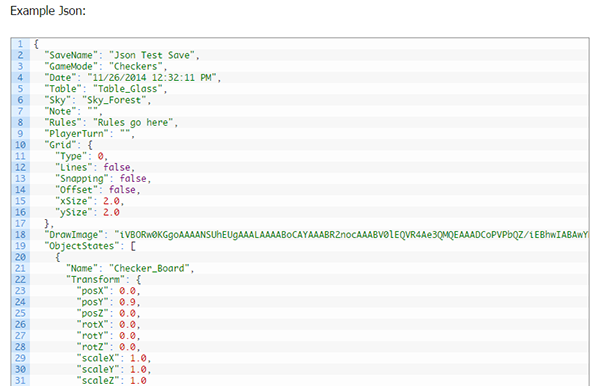This screenshot has height=386, width=600.
Task: Click the "Grid" key on line 10
Action: pyautogui.click(x=60, y=145)
